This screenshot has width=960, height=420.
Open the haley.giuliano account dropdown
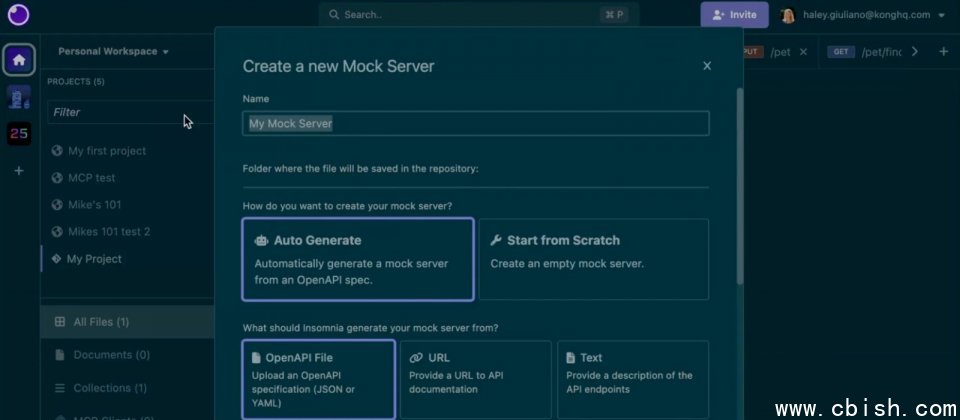[939, 16]
